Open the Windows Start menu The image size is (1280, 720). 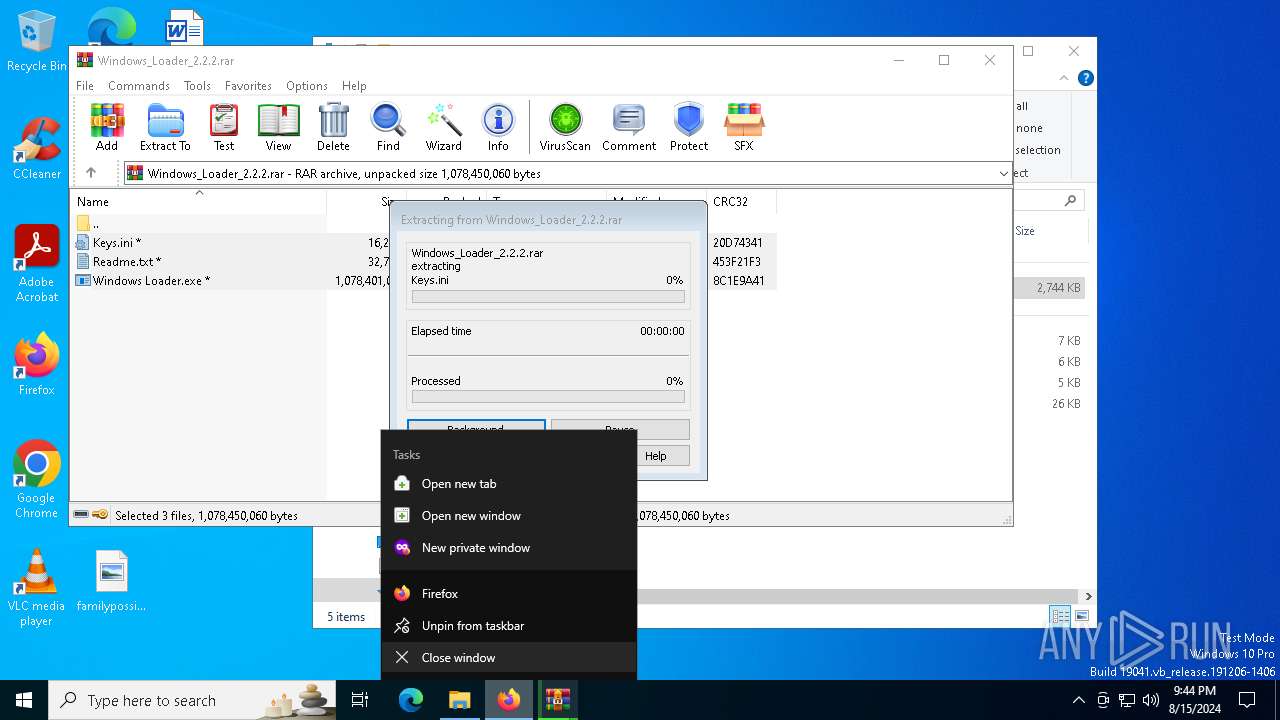[24, 700]
